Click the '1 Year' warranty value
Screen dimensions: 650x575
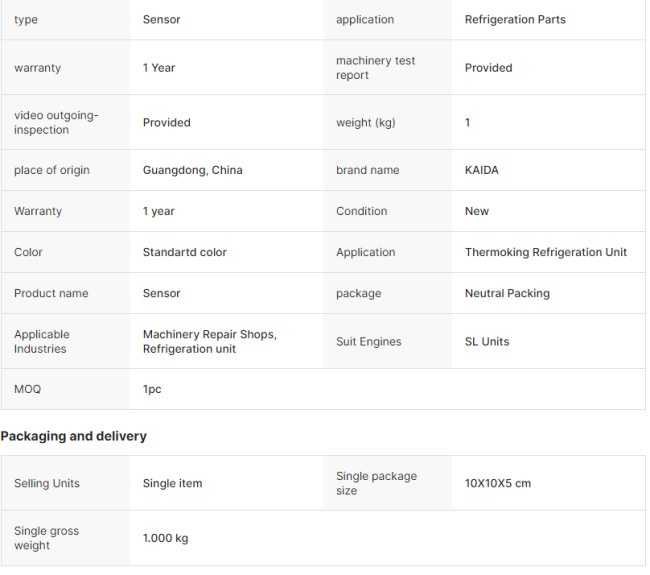coord(159,68)
